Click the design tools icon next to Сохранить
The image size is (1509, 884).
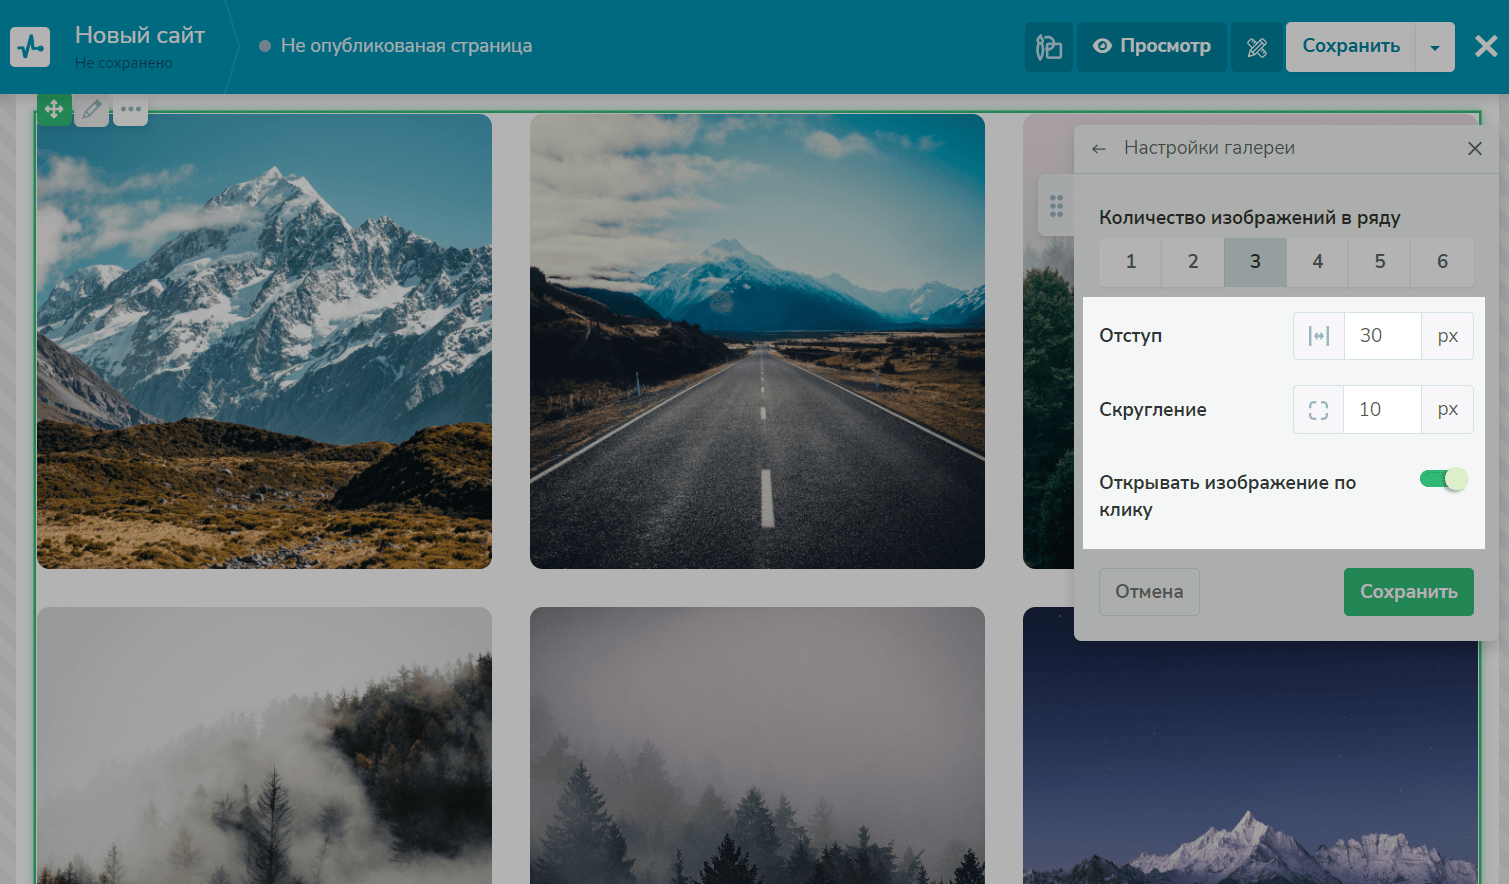point(1257,47)
